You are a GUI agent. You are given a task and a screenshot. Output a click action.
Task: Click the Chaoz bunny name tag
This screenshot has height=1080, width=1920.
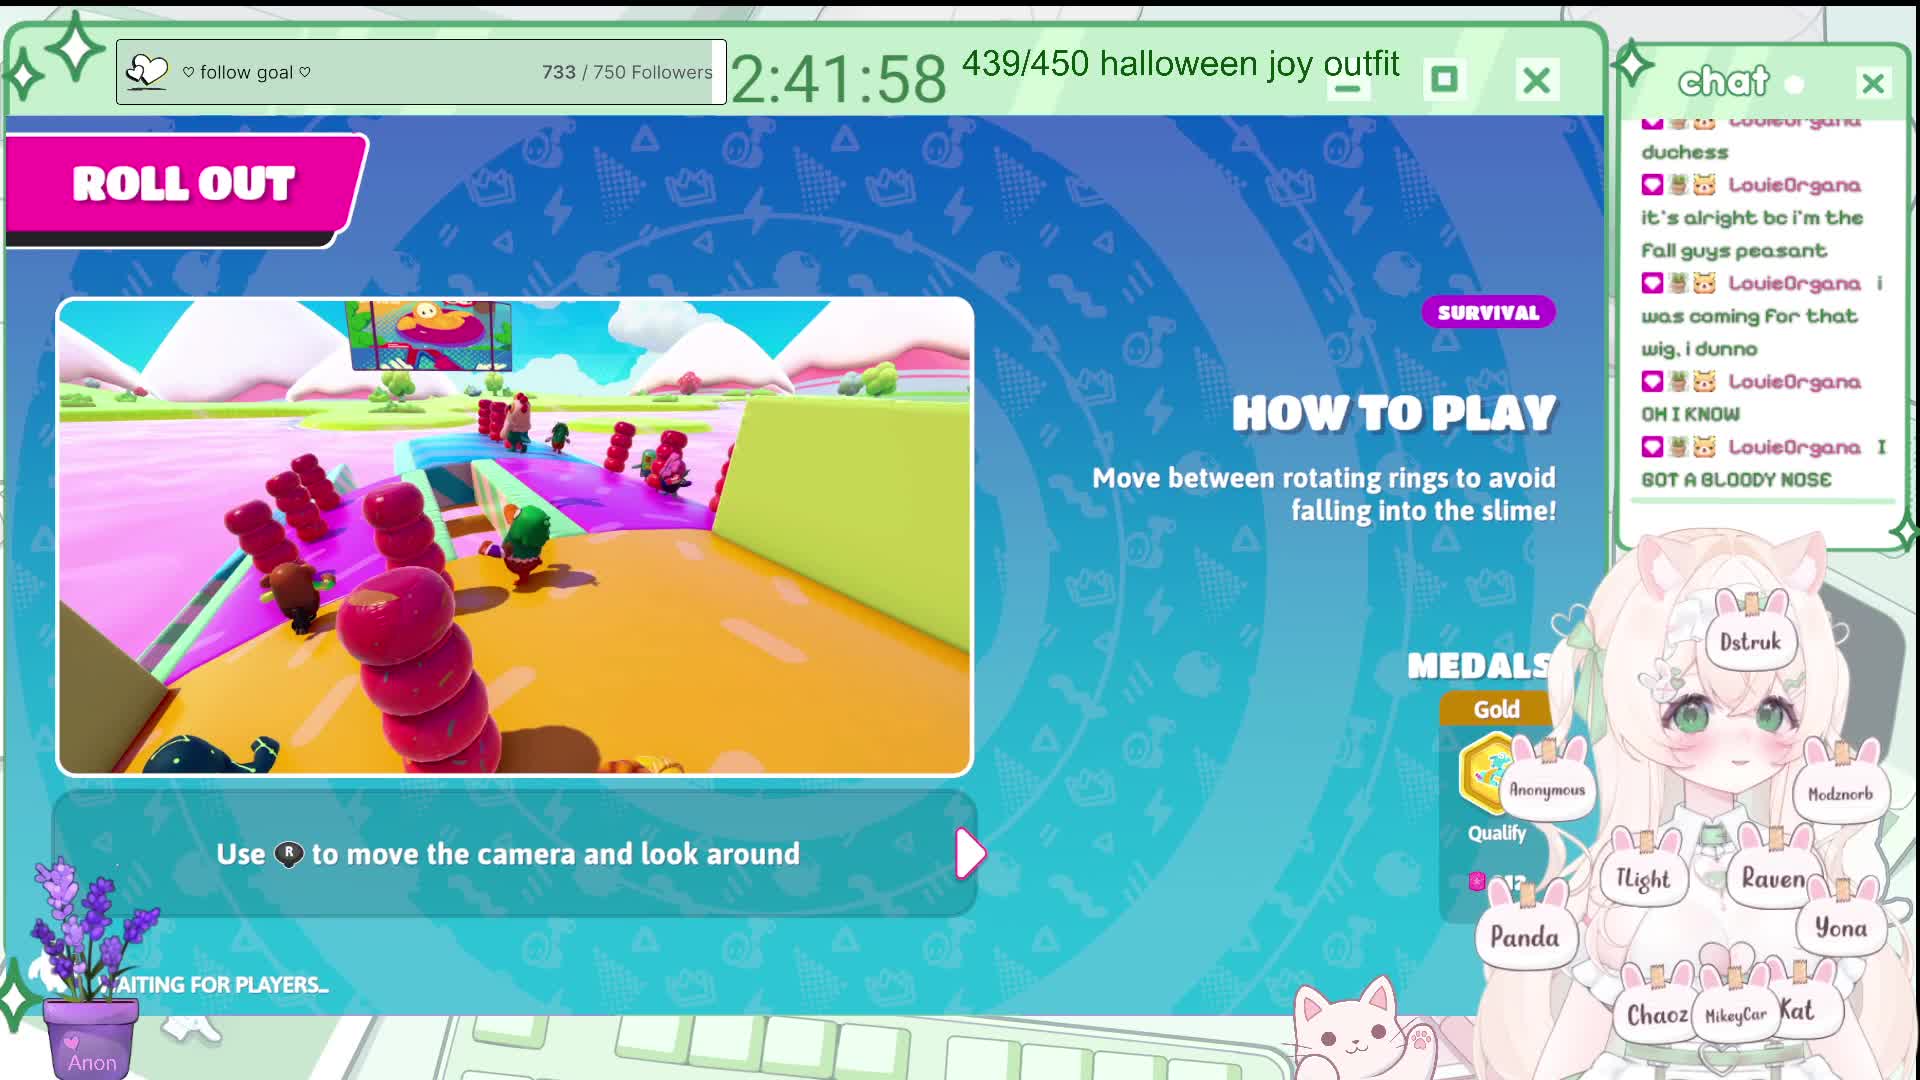click(1657, 1008)
